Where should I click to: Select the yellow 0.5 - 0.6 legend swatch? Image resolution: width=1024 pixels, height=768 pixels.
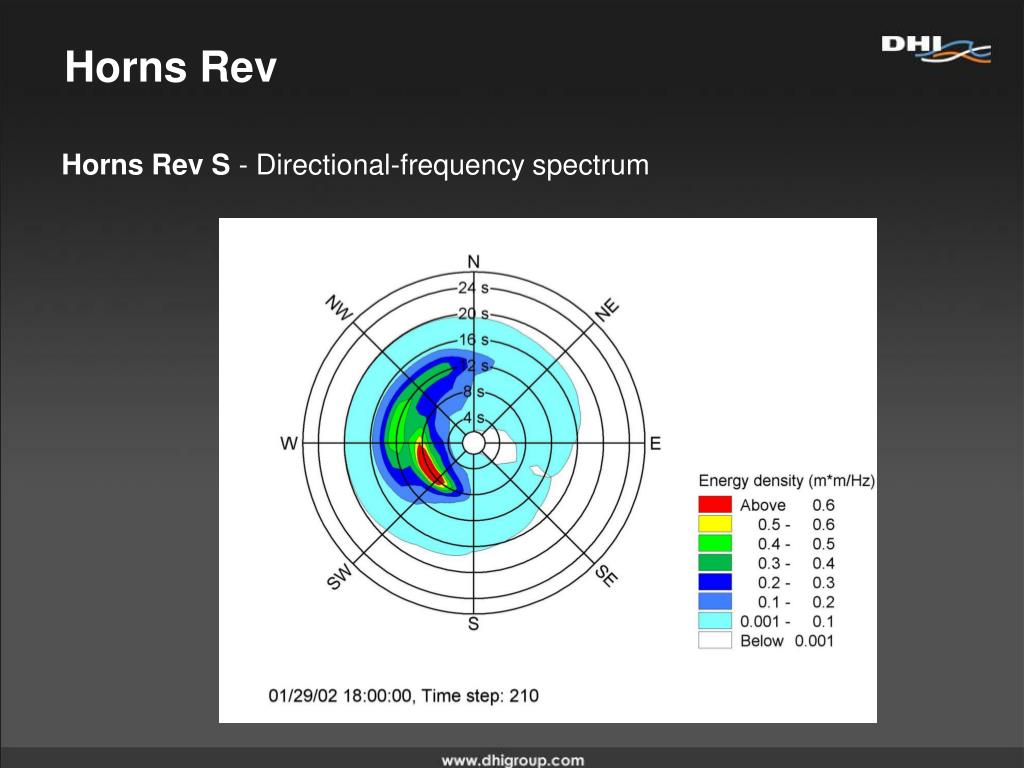[x=714, y=524]
